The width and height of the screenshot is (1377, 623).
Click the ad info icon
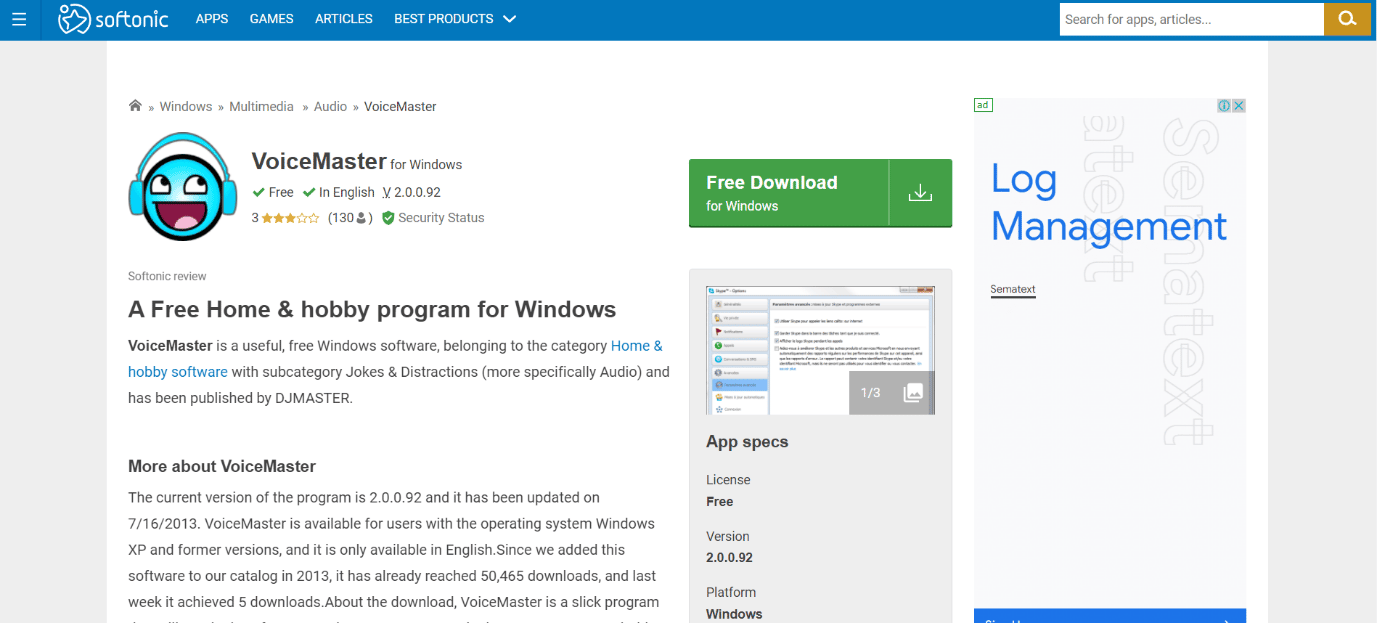pyautogui.click(x=1224, y=105)
